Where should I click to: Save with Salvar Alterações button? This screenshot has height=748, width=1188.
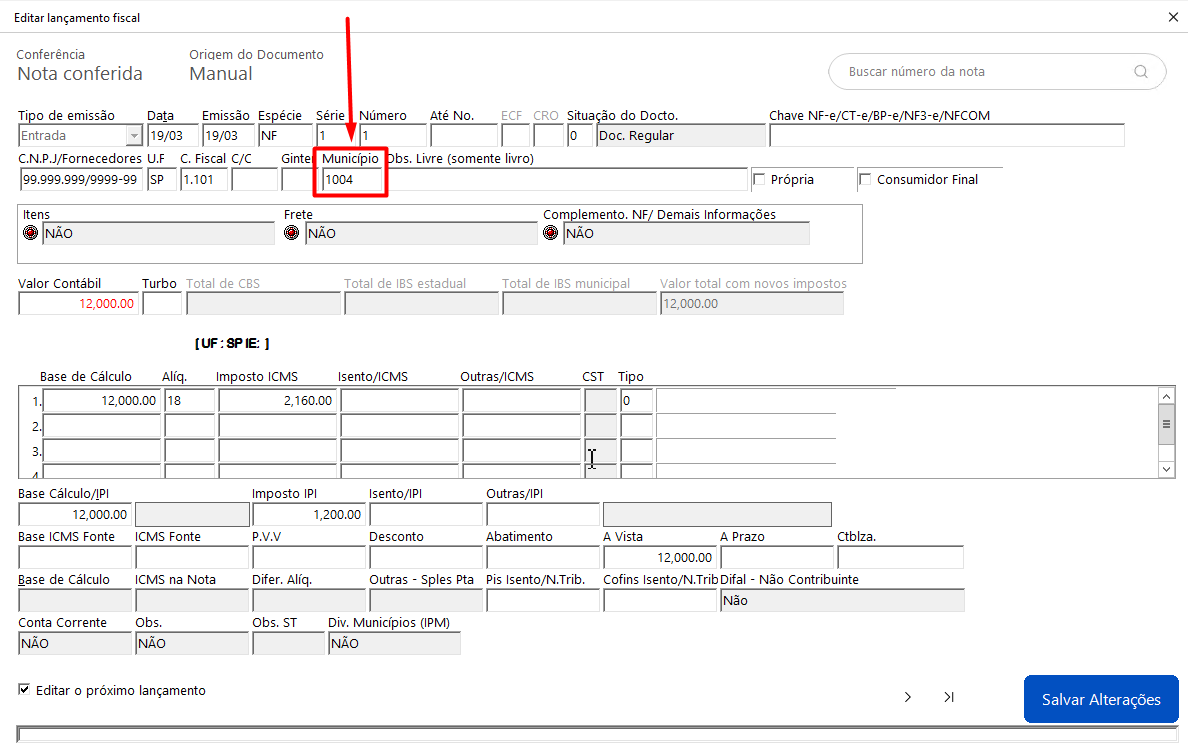pos(1101,699)
